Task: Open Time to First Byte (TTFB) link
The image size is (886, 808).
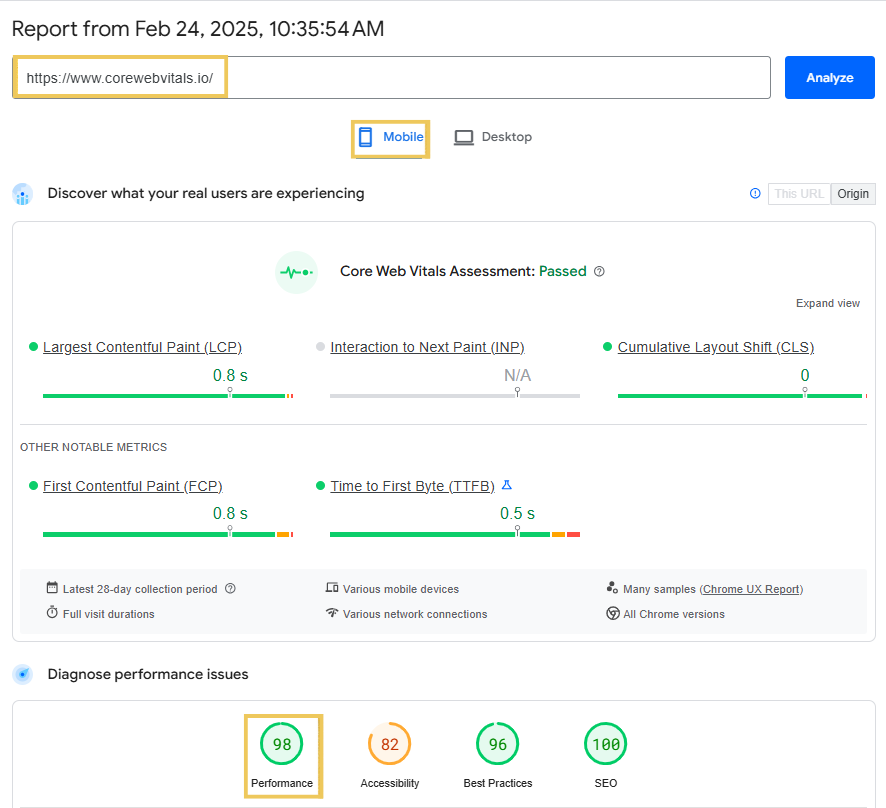Action: [x=412, y=486]
